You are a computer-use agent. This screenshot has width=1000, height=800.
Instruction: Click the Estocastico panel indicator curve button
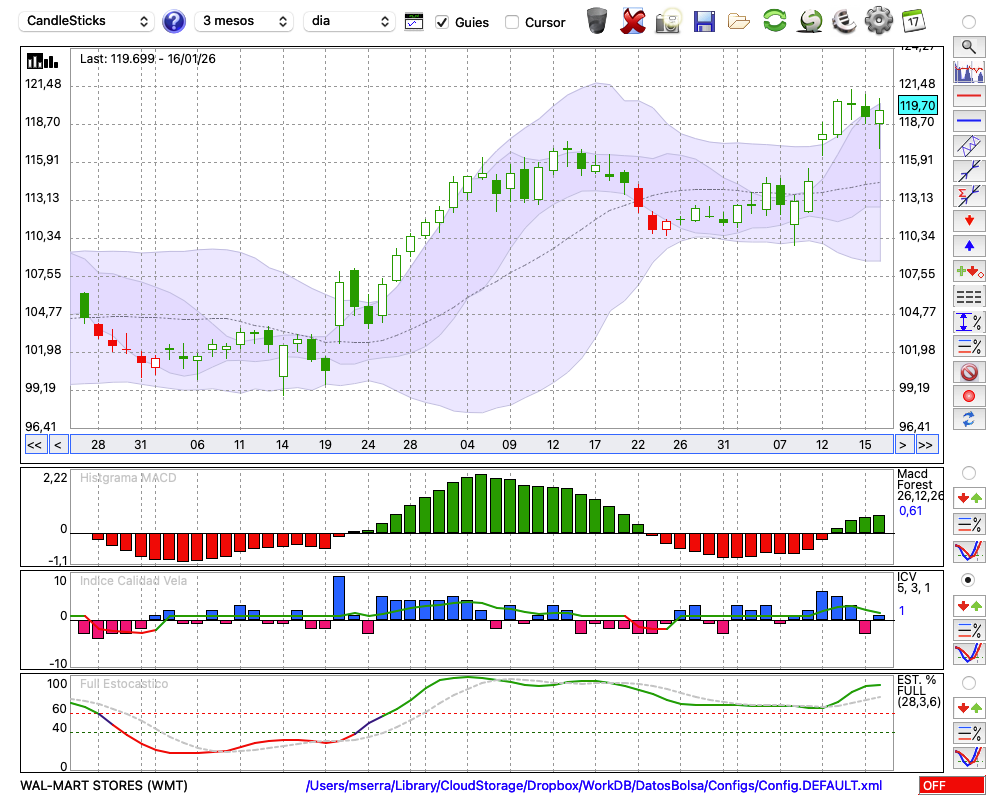969,757
